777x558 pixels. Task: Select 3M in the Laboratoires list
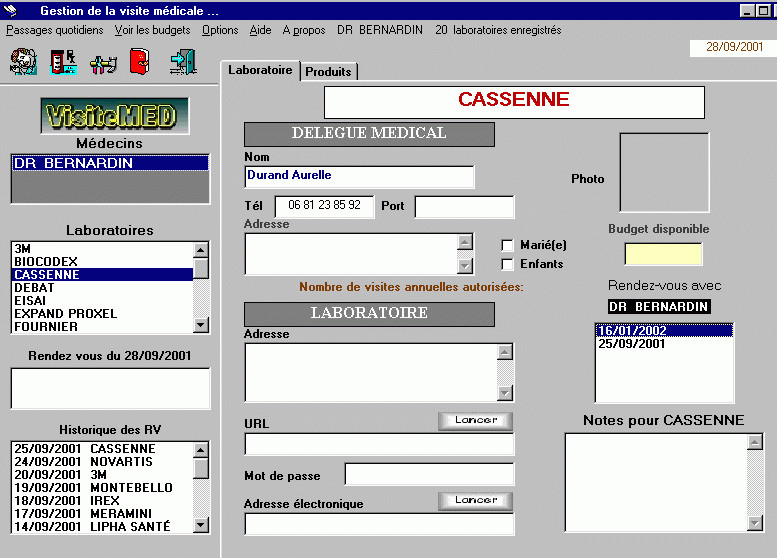click(x=103, y=249)
